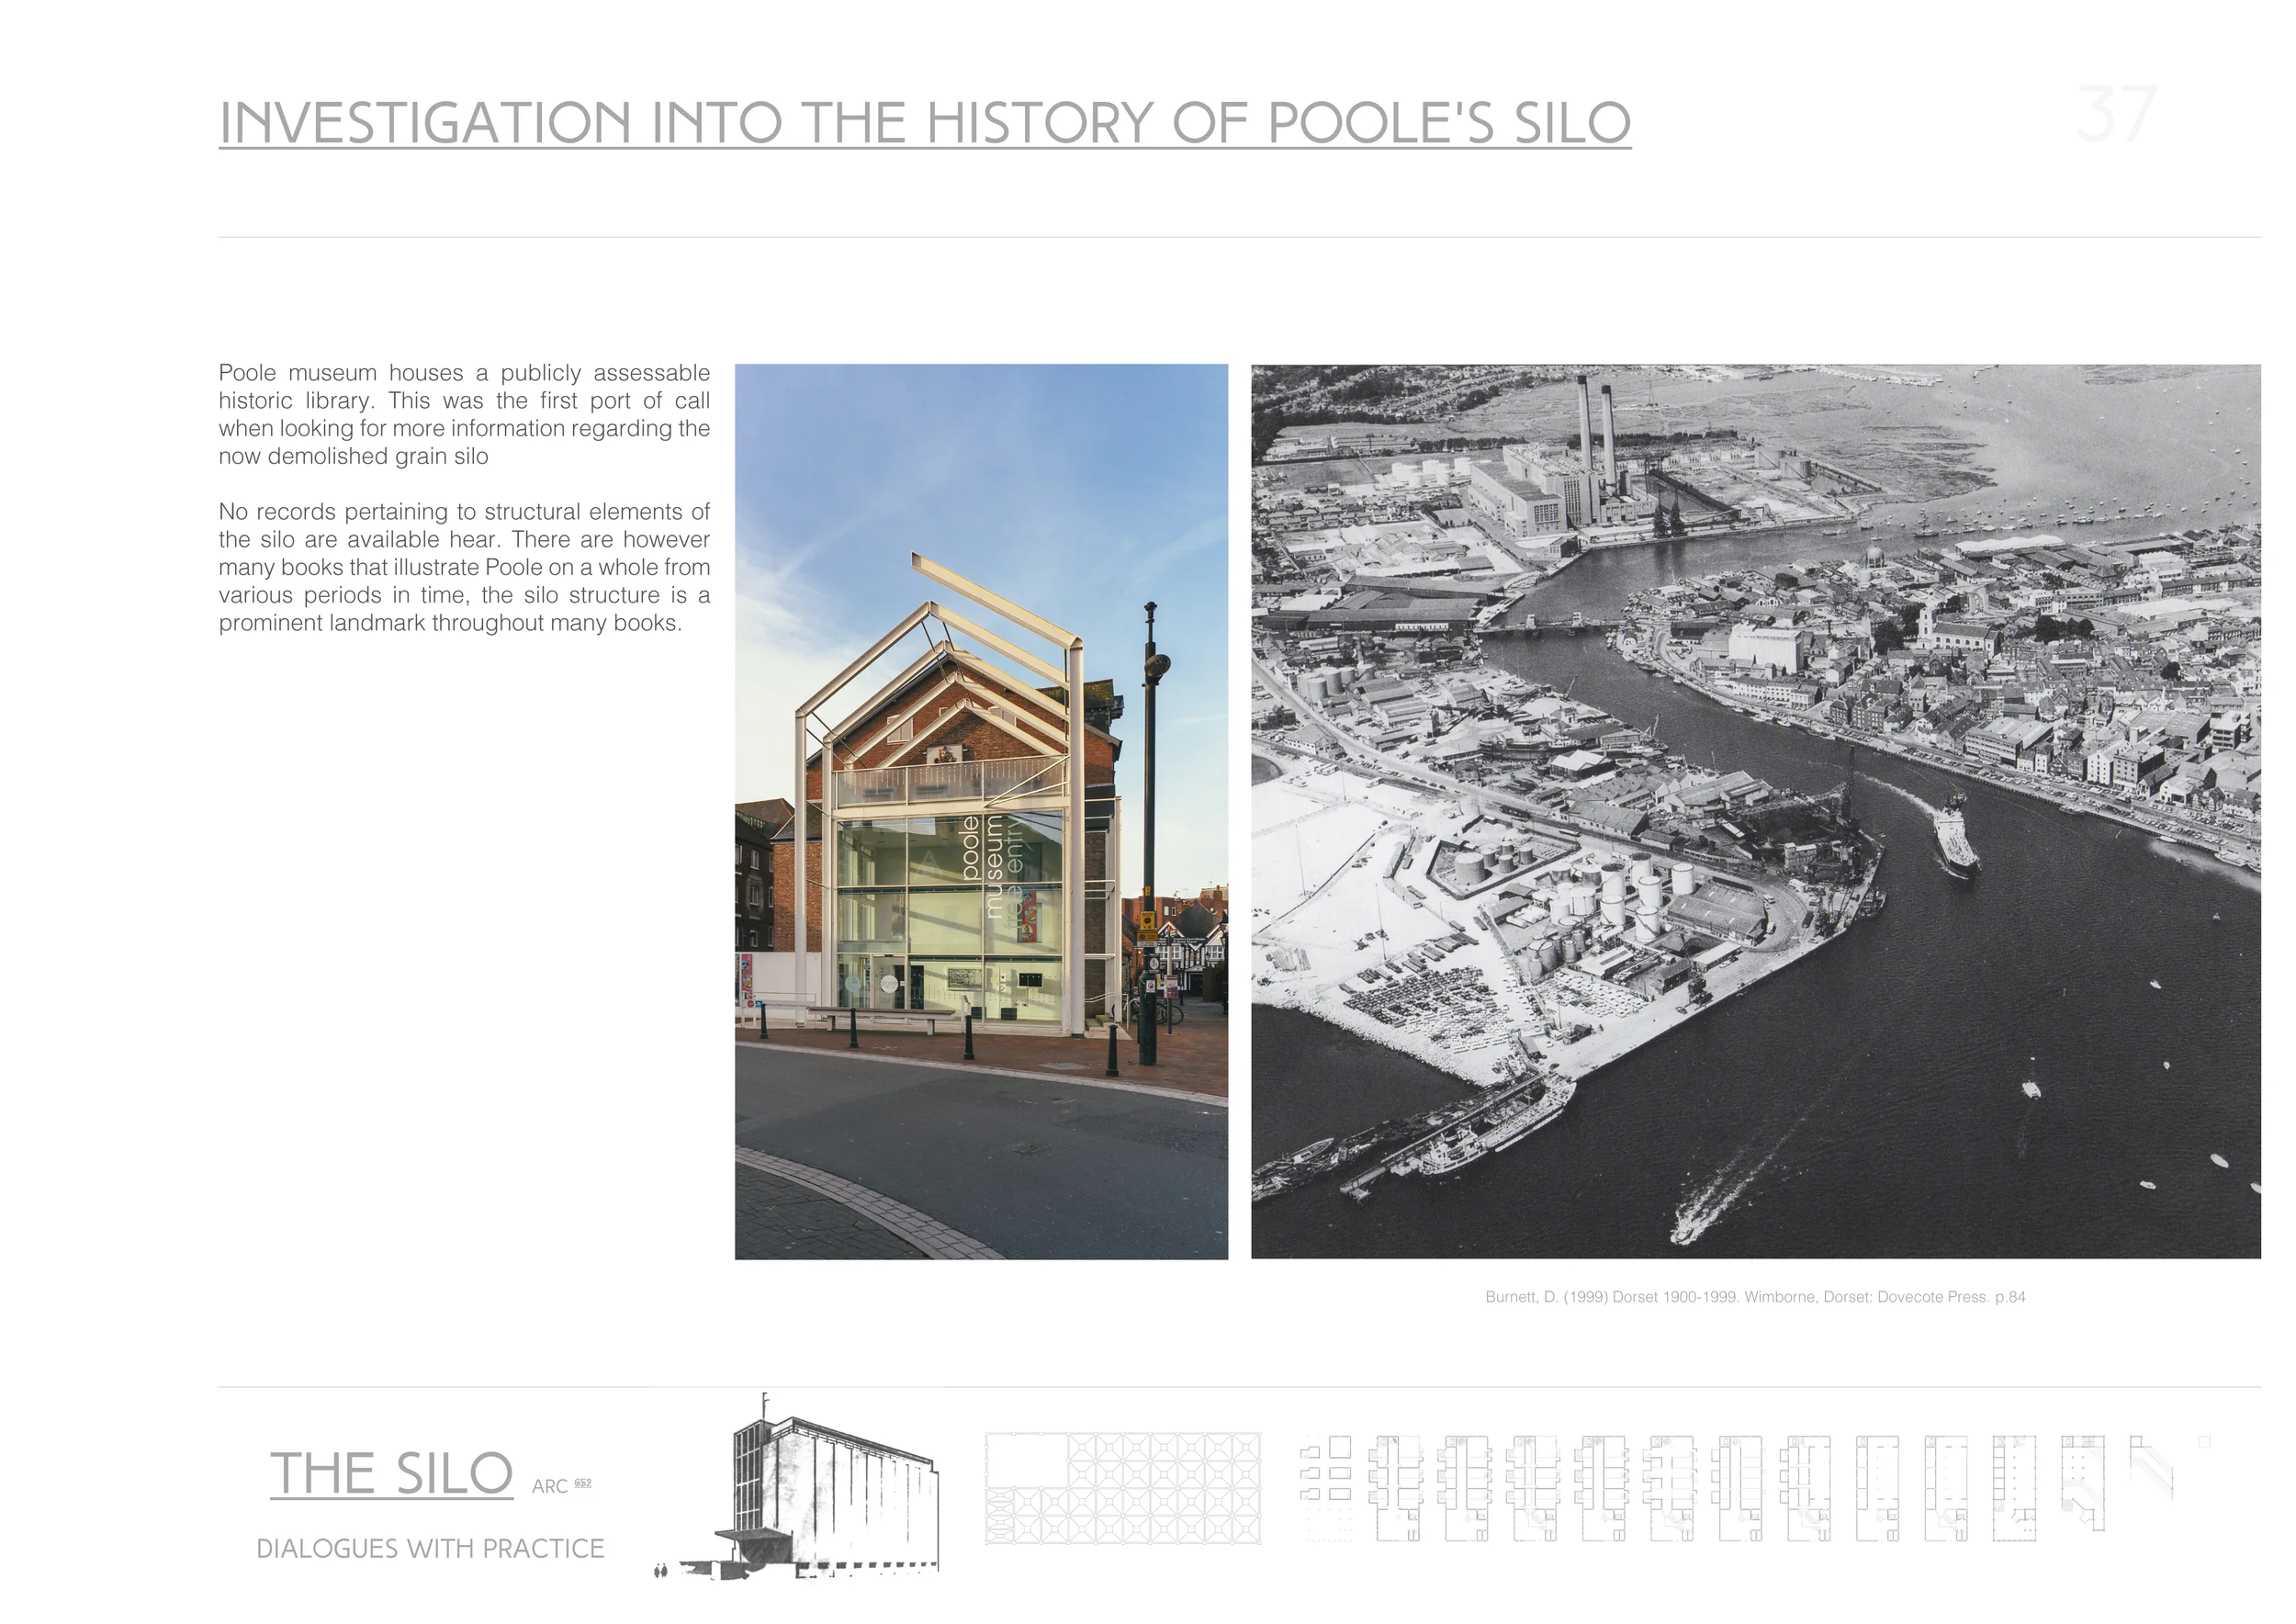Click the underlined page title heading
The height and width of the screenshot is (1624, 2296).
[925, 120]
